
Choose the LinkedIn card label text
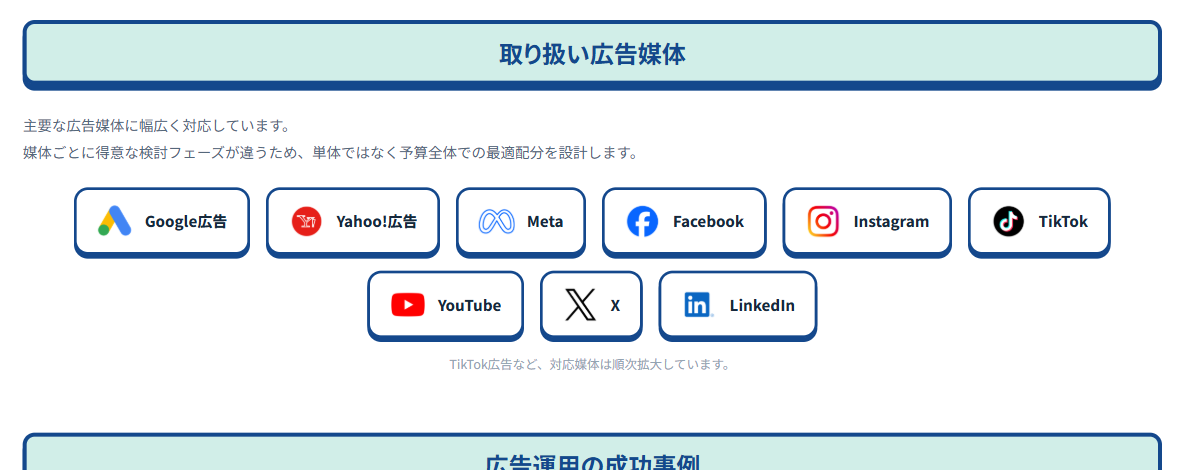[762, 305]
